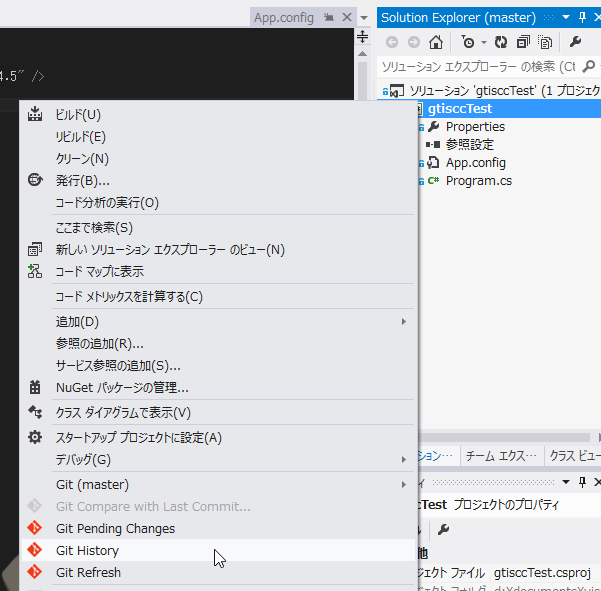Image resolution: width=601 pixels, height=591 pixels.
Task: Toggle auto-hide pin on Properties panel
Action: click(582, 482)
